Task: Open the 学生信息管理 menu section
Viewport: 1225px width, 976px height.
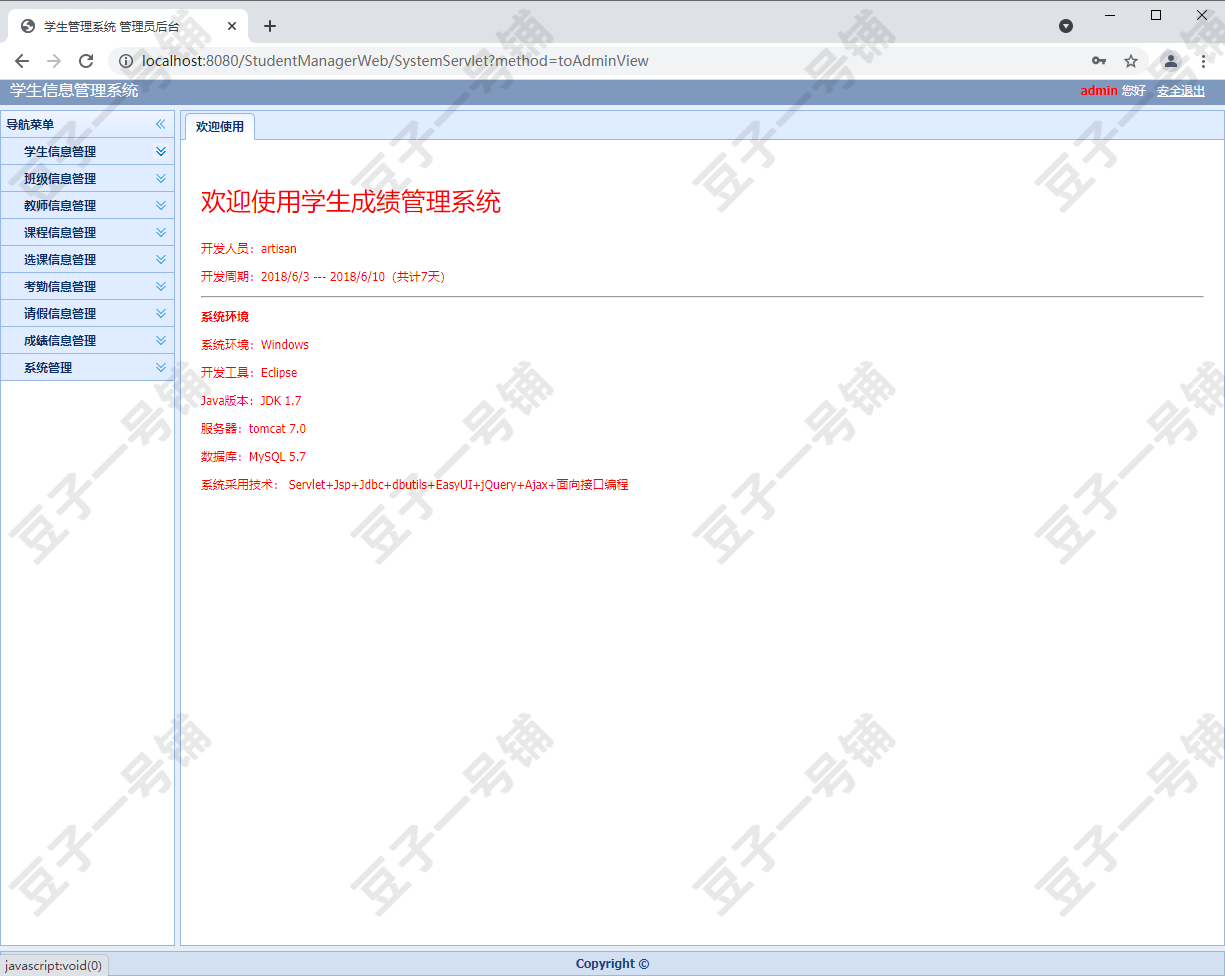Action: coord(87,151)
